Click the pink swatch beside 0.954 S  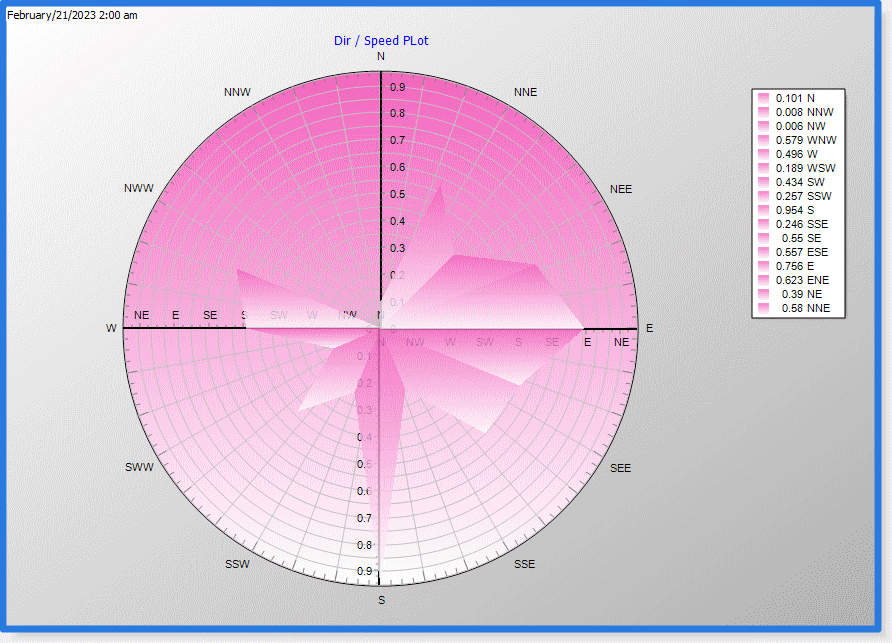coord(763,210)
